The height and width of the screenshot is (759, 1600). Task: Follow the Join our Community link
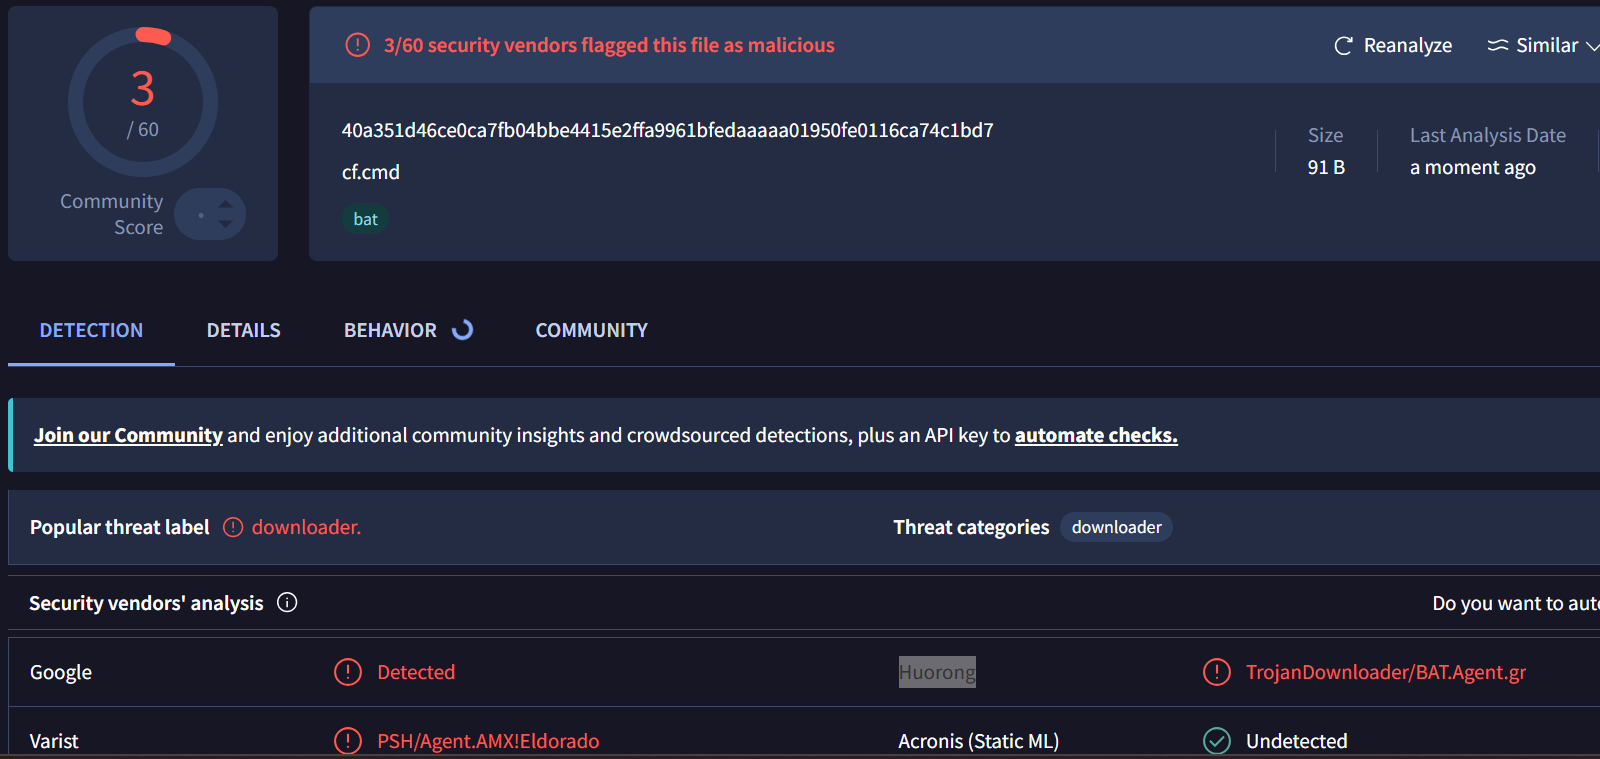(x=128, y=435)
